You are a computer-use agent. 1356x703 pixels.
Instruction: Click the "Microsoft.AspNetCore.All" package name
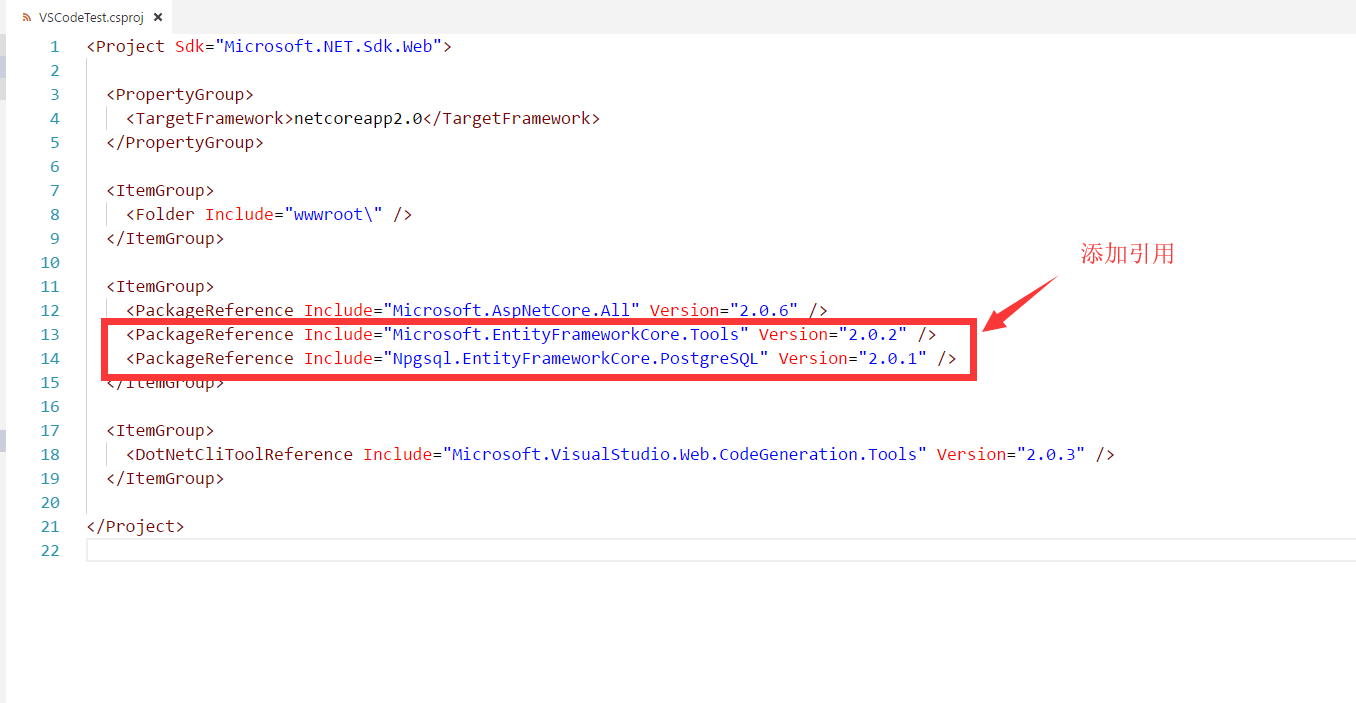coord(511,311)
